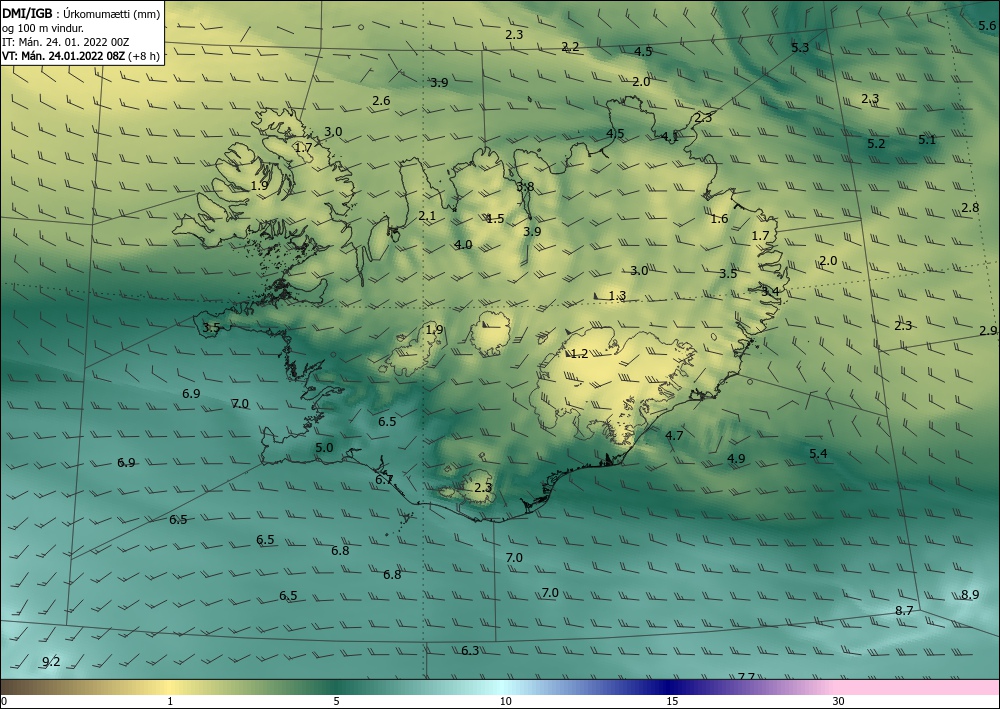The width and height of the screenshot is (1000, 709).
Task: Click the 'IT: Mán. 24. 01. 2022 00Z' line
Action: (x=66, y=42)
